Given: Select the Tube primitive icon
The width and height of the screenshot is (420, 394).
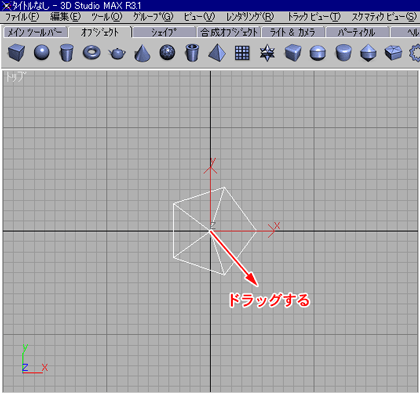Looking at the screenshot, I should 192,53.
